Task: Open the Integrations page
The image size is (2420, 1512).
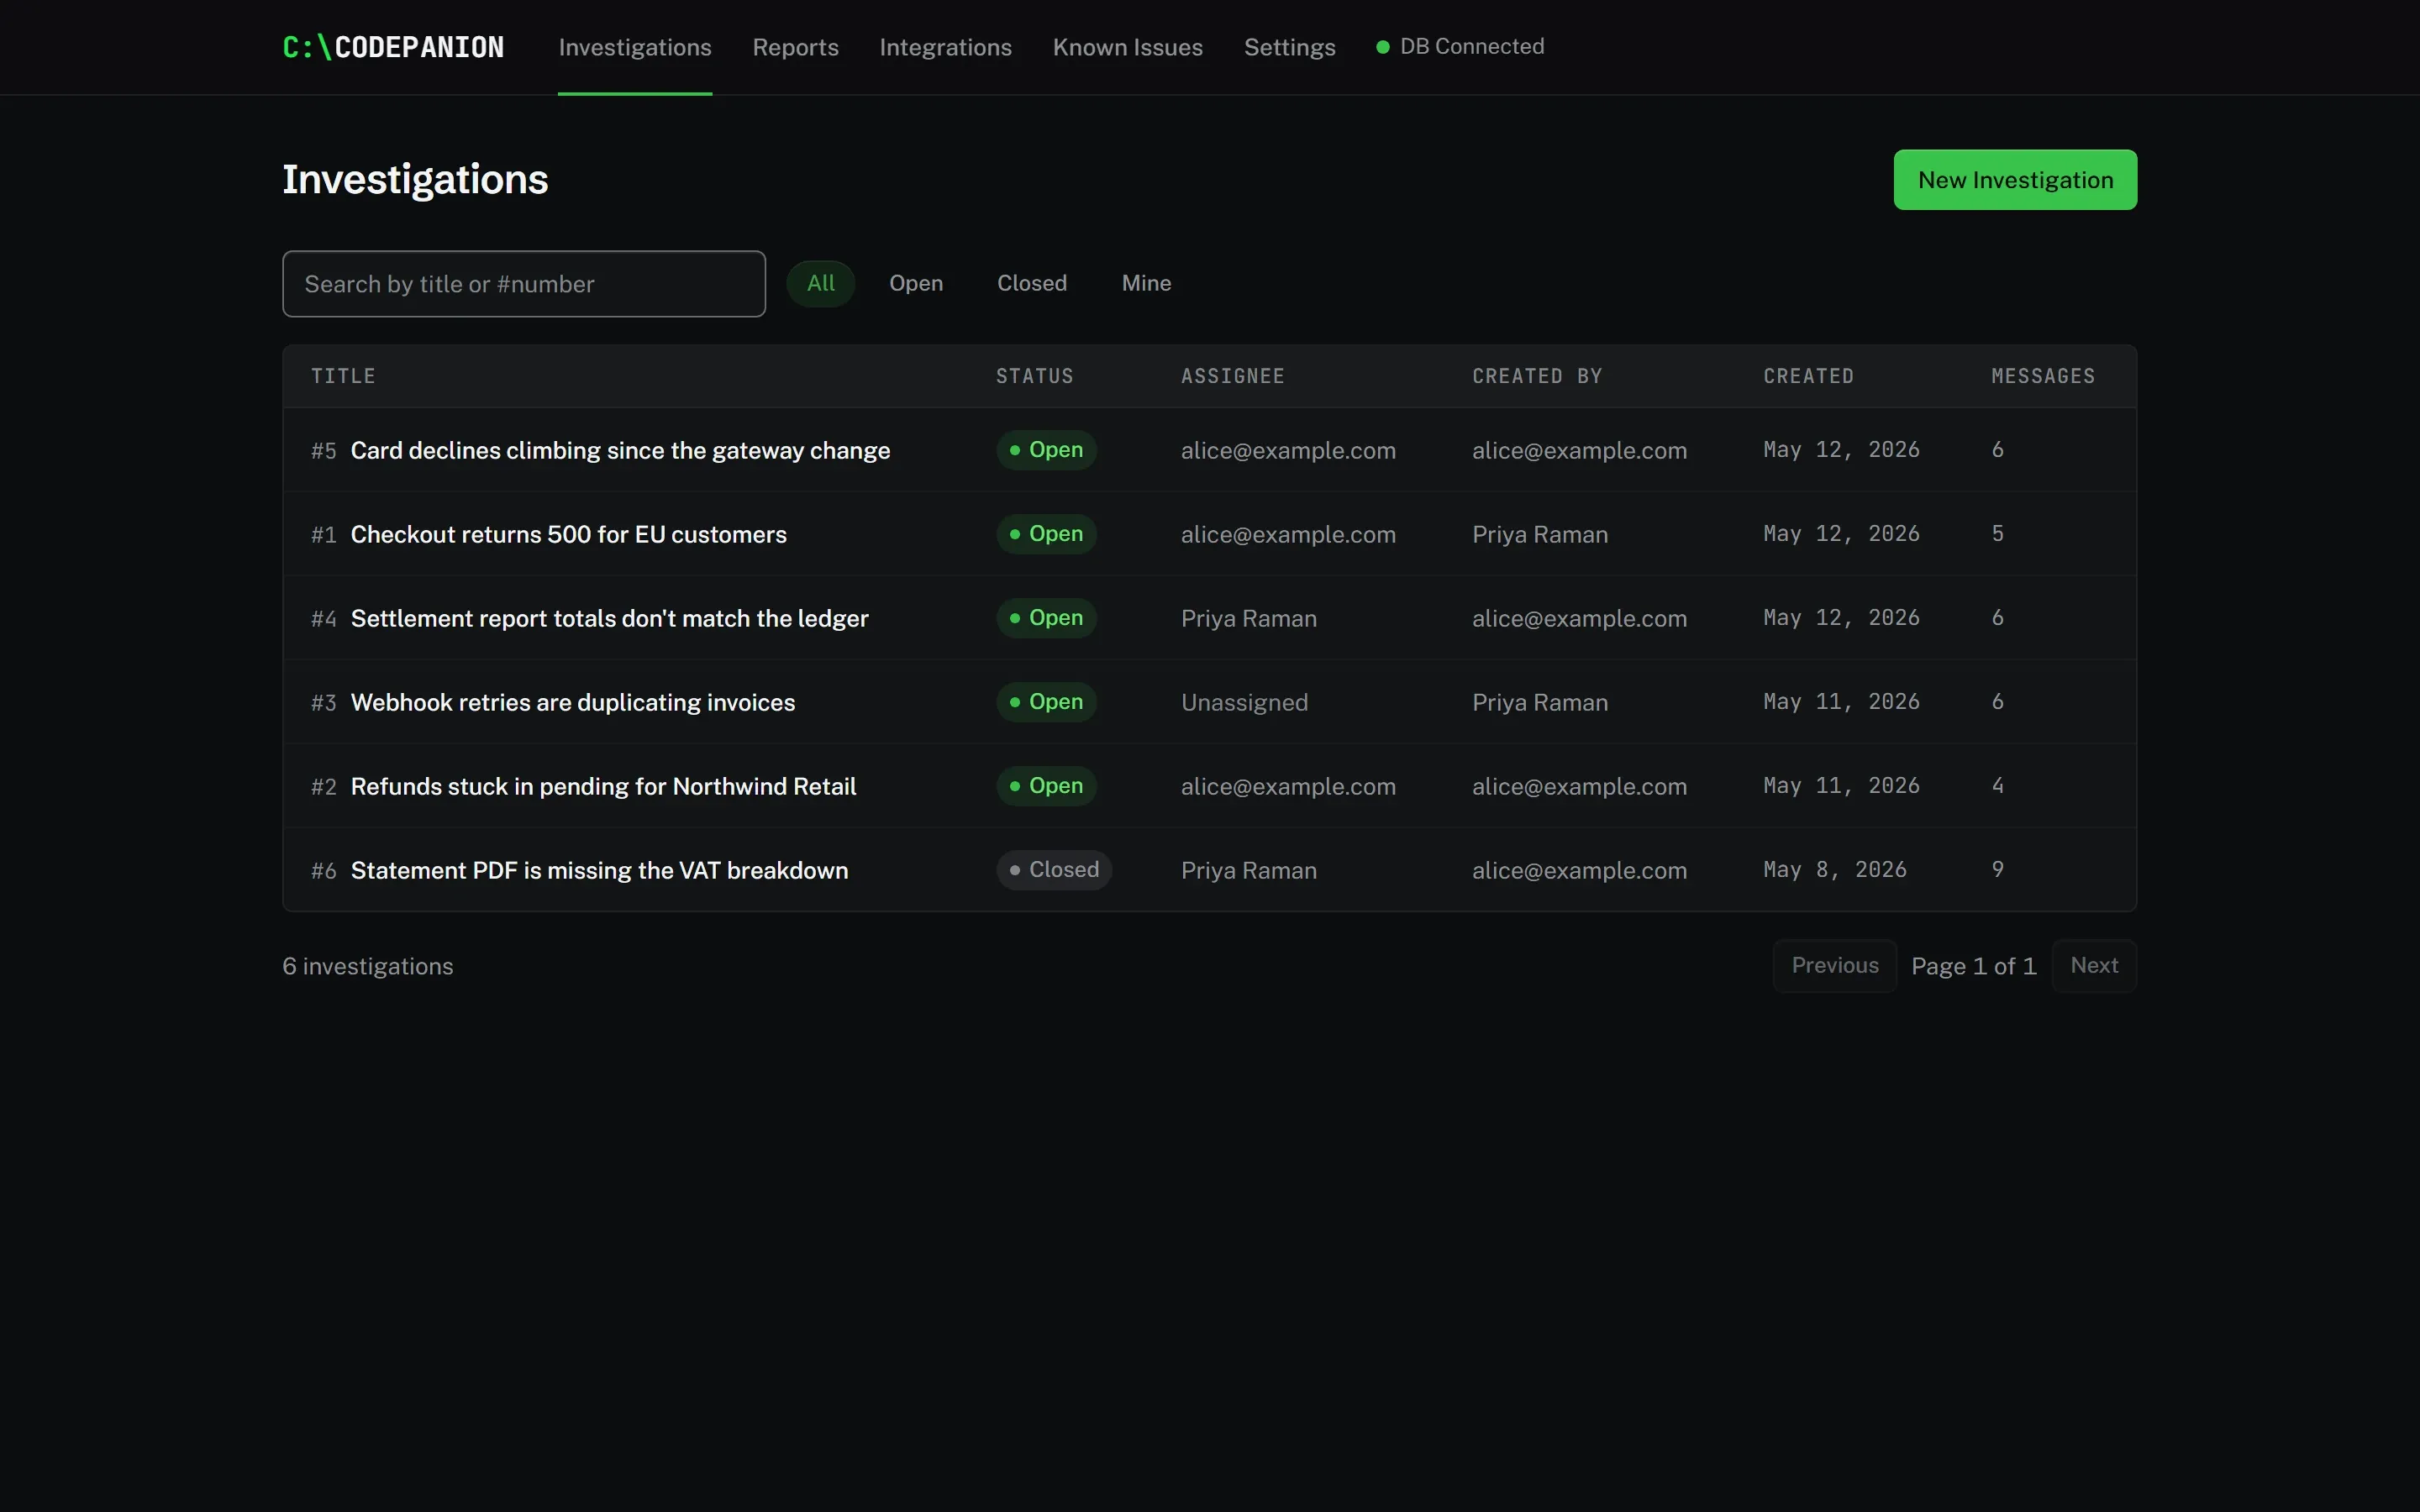Action: [x=945, y=47]
